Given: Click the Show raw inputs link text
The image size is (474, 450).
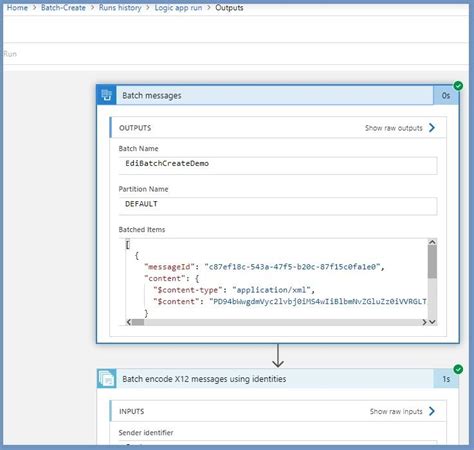Looking at the screenshot, I should pyautogui.click(x=396, y=411).
